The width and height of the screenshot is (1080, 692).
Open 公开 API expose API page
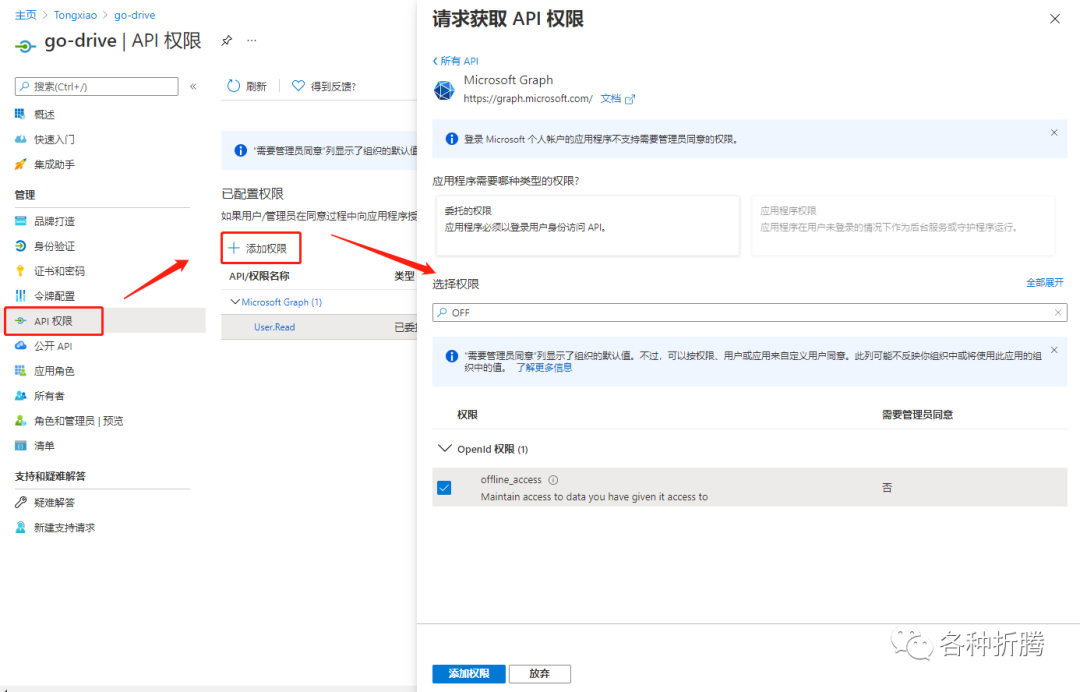coord(52,346)
